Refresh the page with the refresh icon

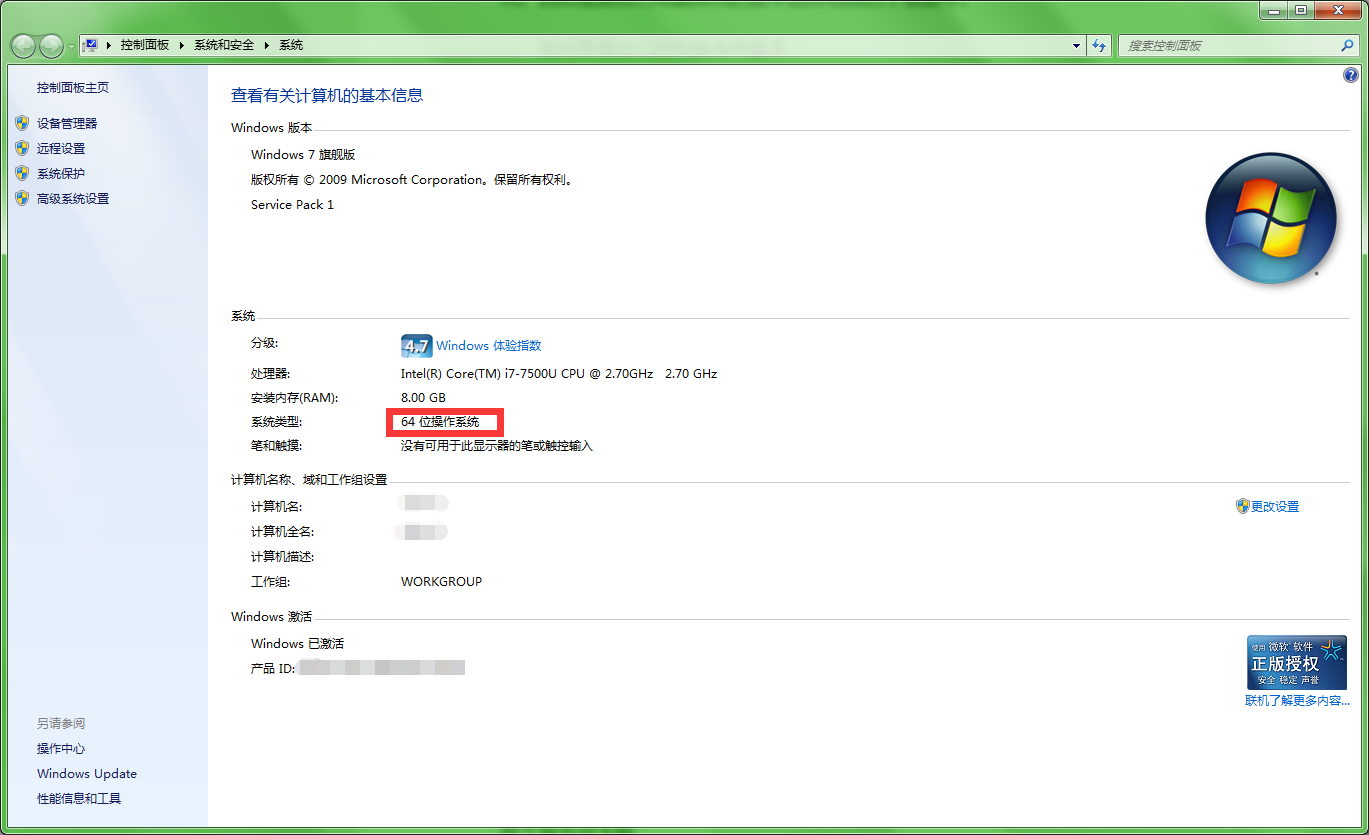coord(1099,46)
